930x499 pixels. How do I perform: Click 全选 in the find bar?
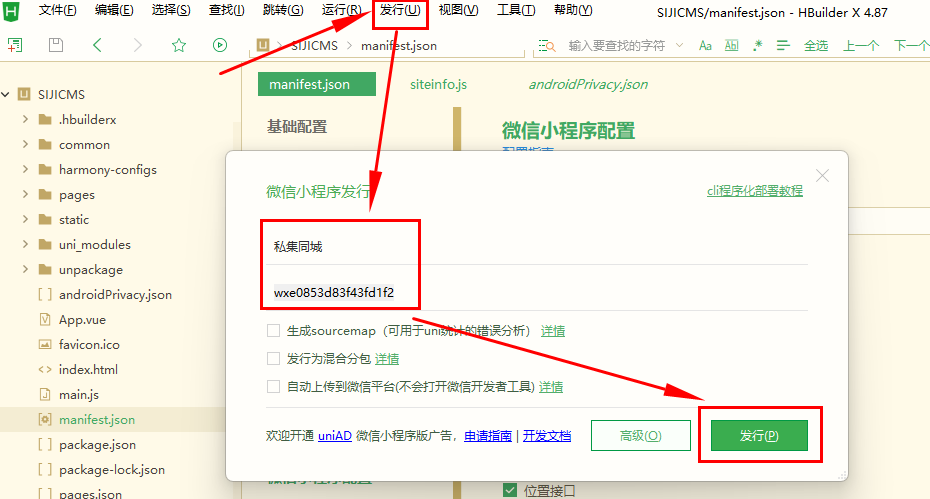click(x=816, y=46)
